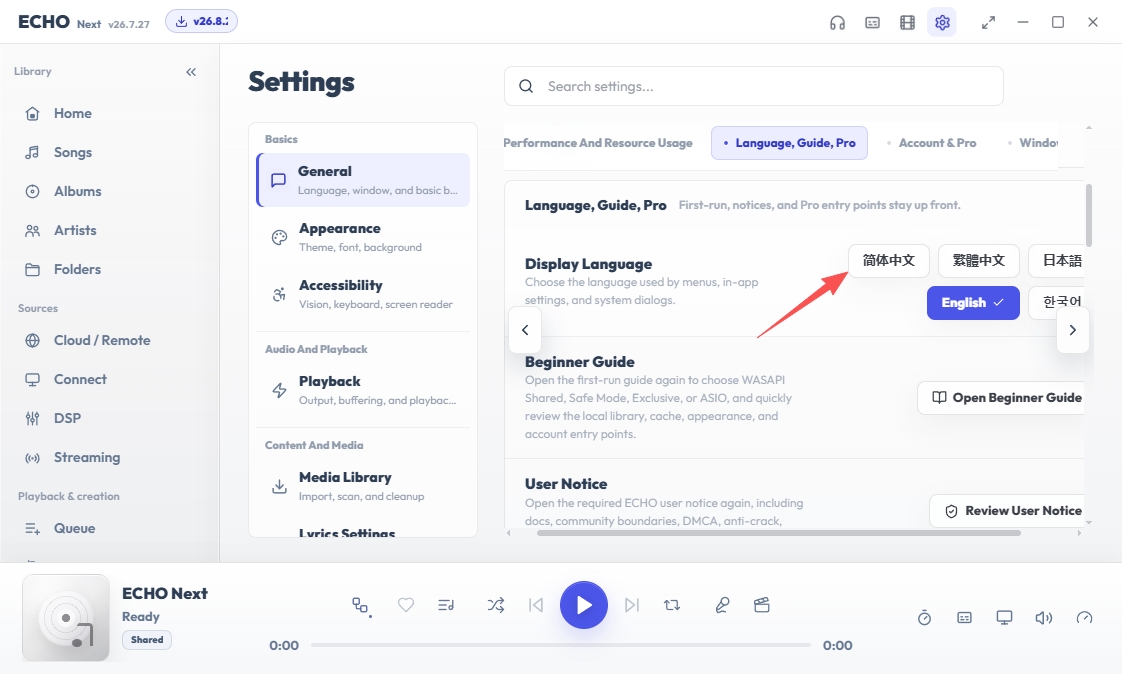Click the album art thumbnail
The height and width of the screenshot is (674, 1122).
point(66,617)
